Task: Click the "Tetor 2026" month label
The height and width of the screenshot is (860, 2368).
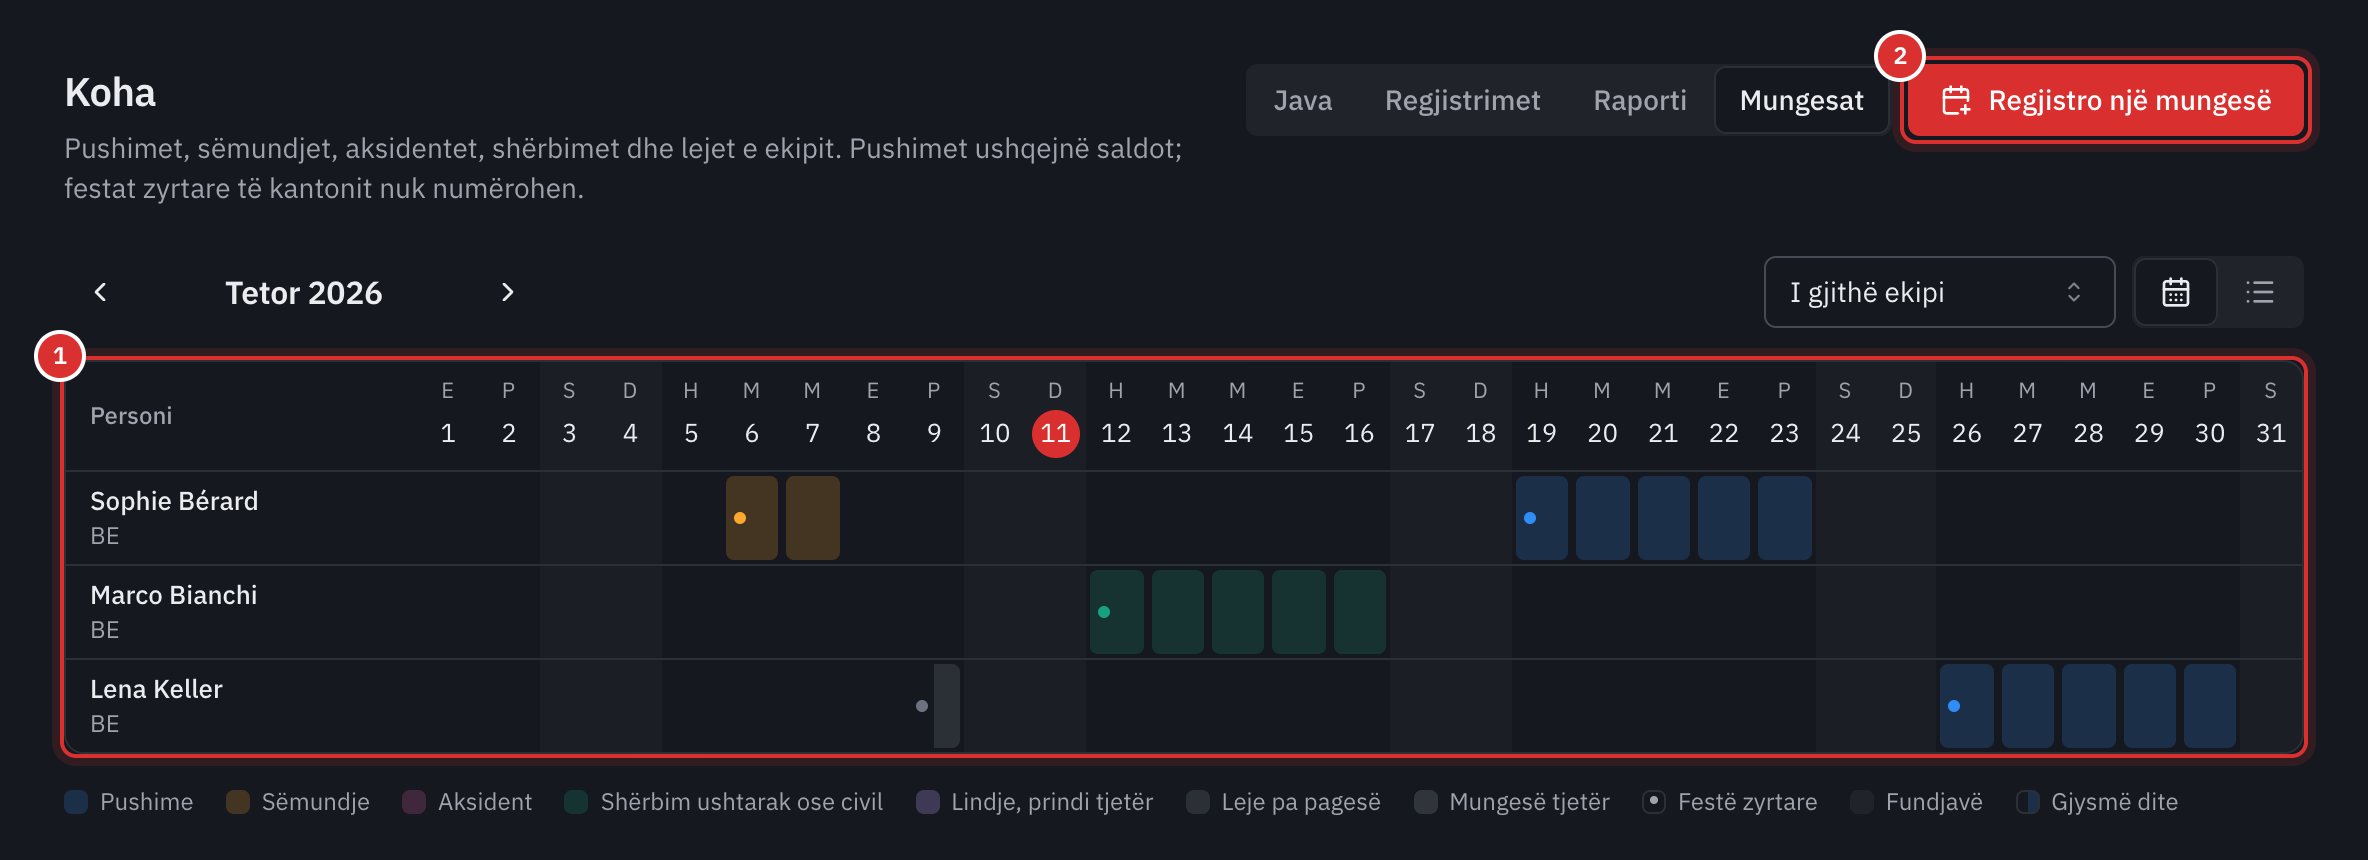Action: pyautogui.click(x=304, y=292)
